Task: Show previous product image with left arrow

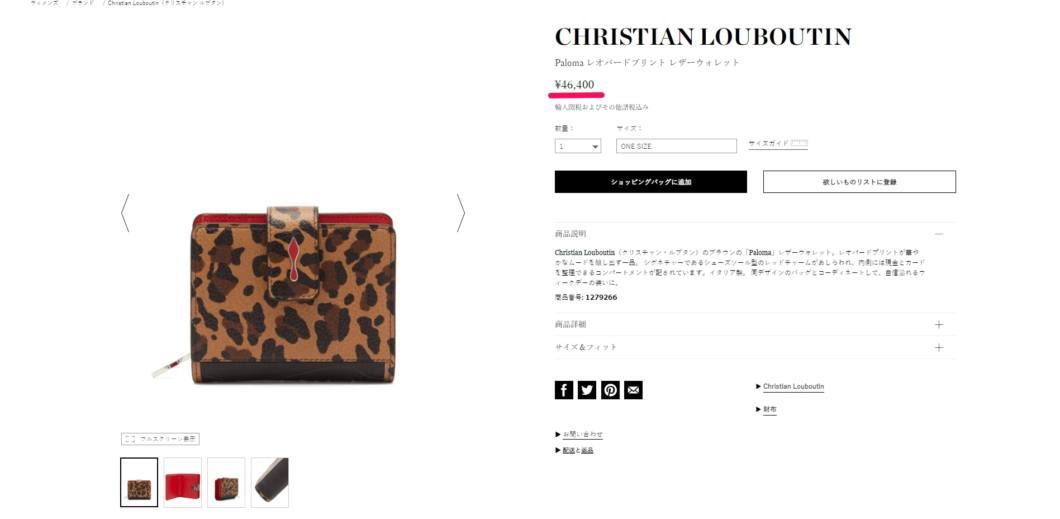Action: click(x=125, y=214)
